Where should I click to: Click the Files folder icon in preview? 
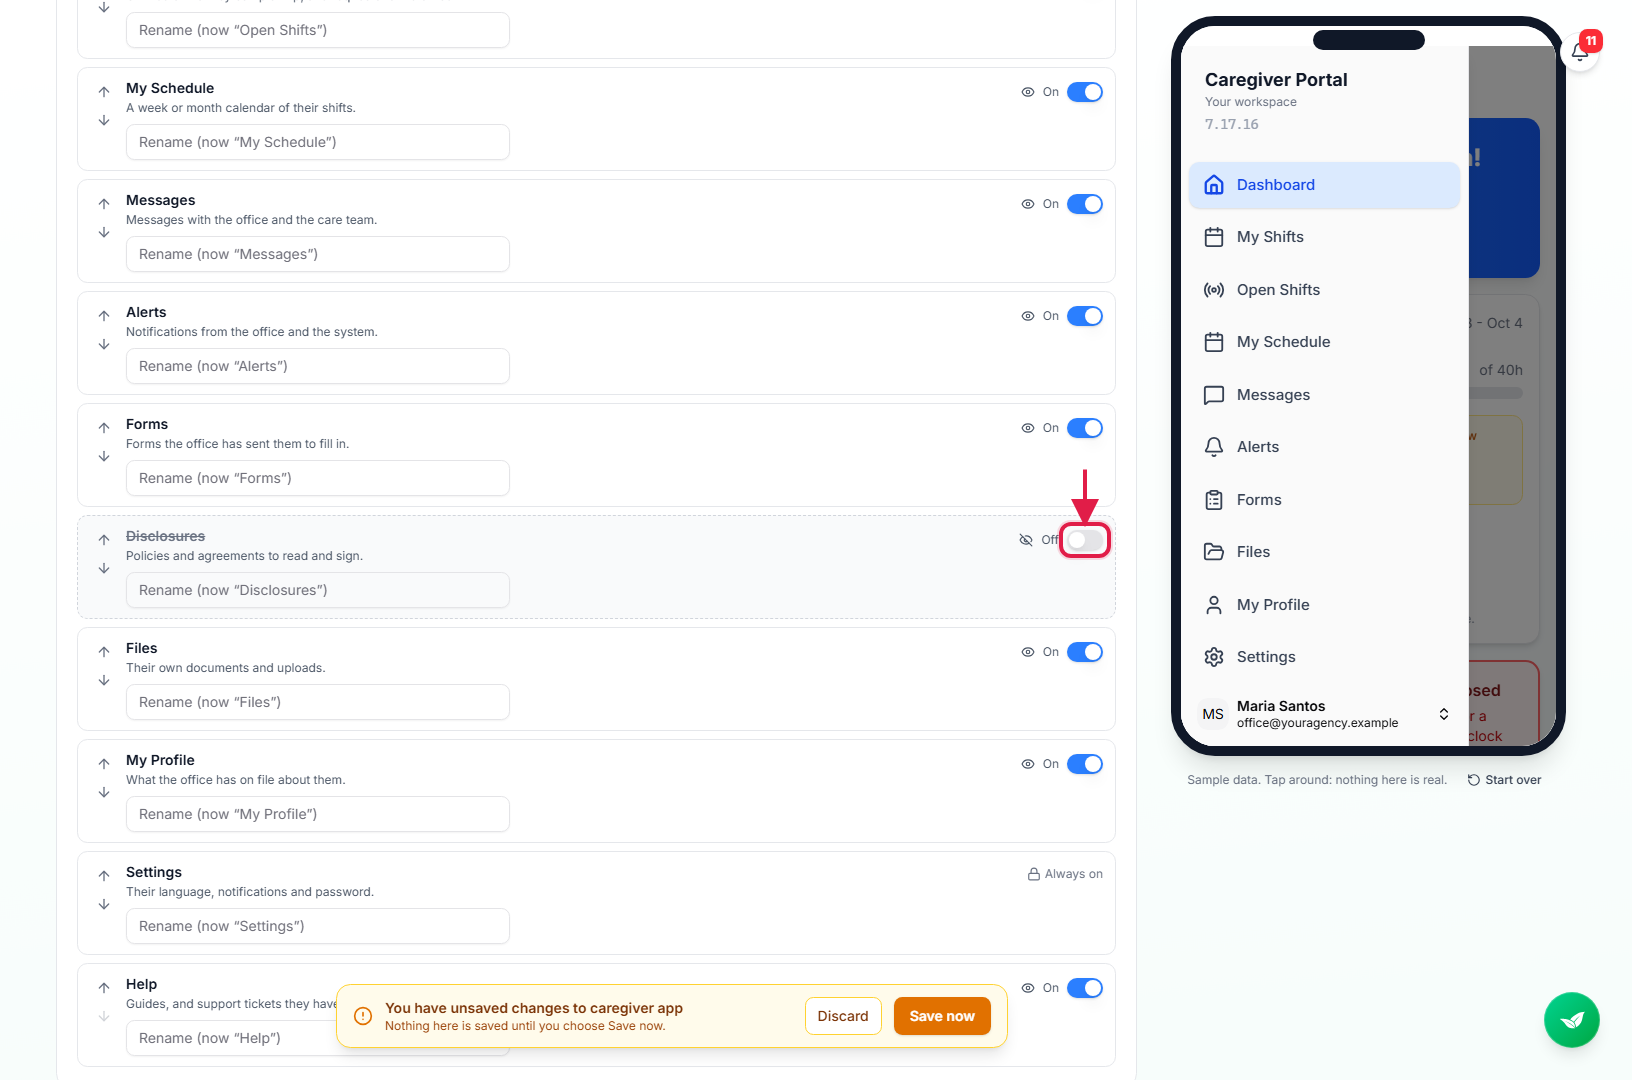tap(1214, 552)
